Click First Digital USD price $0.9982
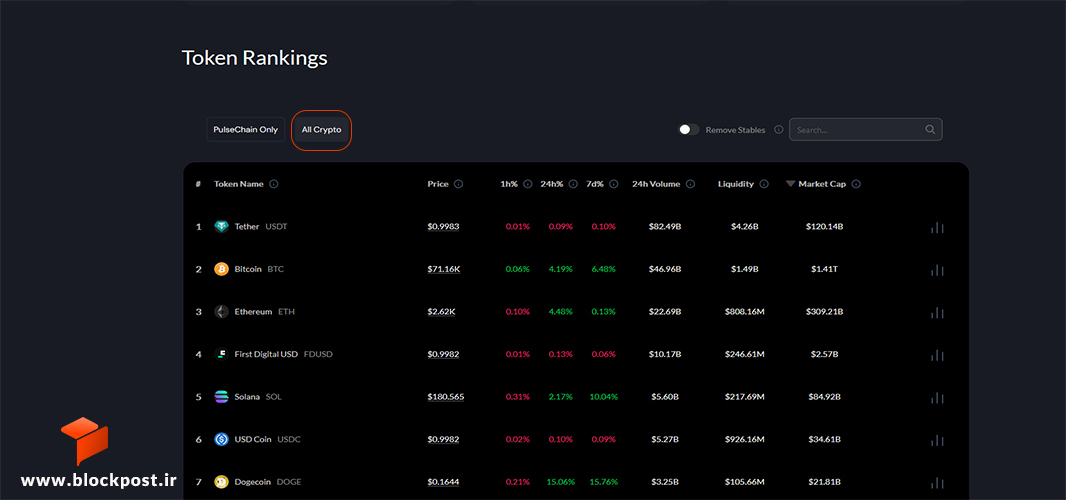 pos(443,354)
